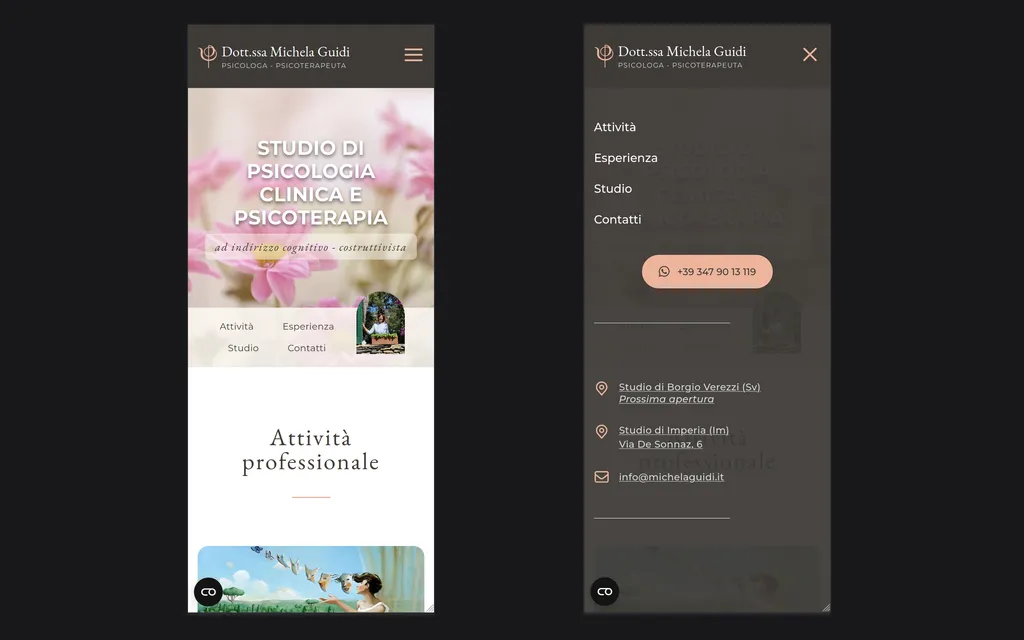Close the menu with the X icon
The width and height of the screenshot is (1024, 640).
pyautogui.click(x=809, y=55)
